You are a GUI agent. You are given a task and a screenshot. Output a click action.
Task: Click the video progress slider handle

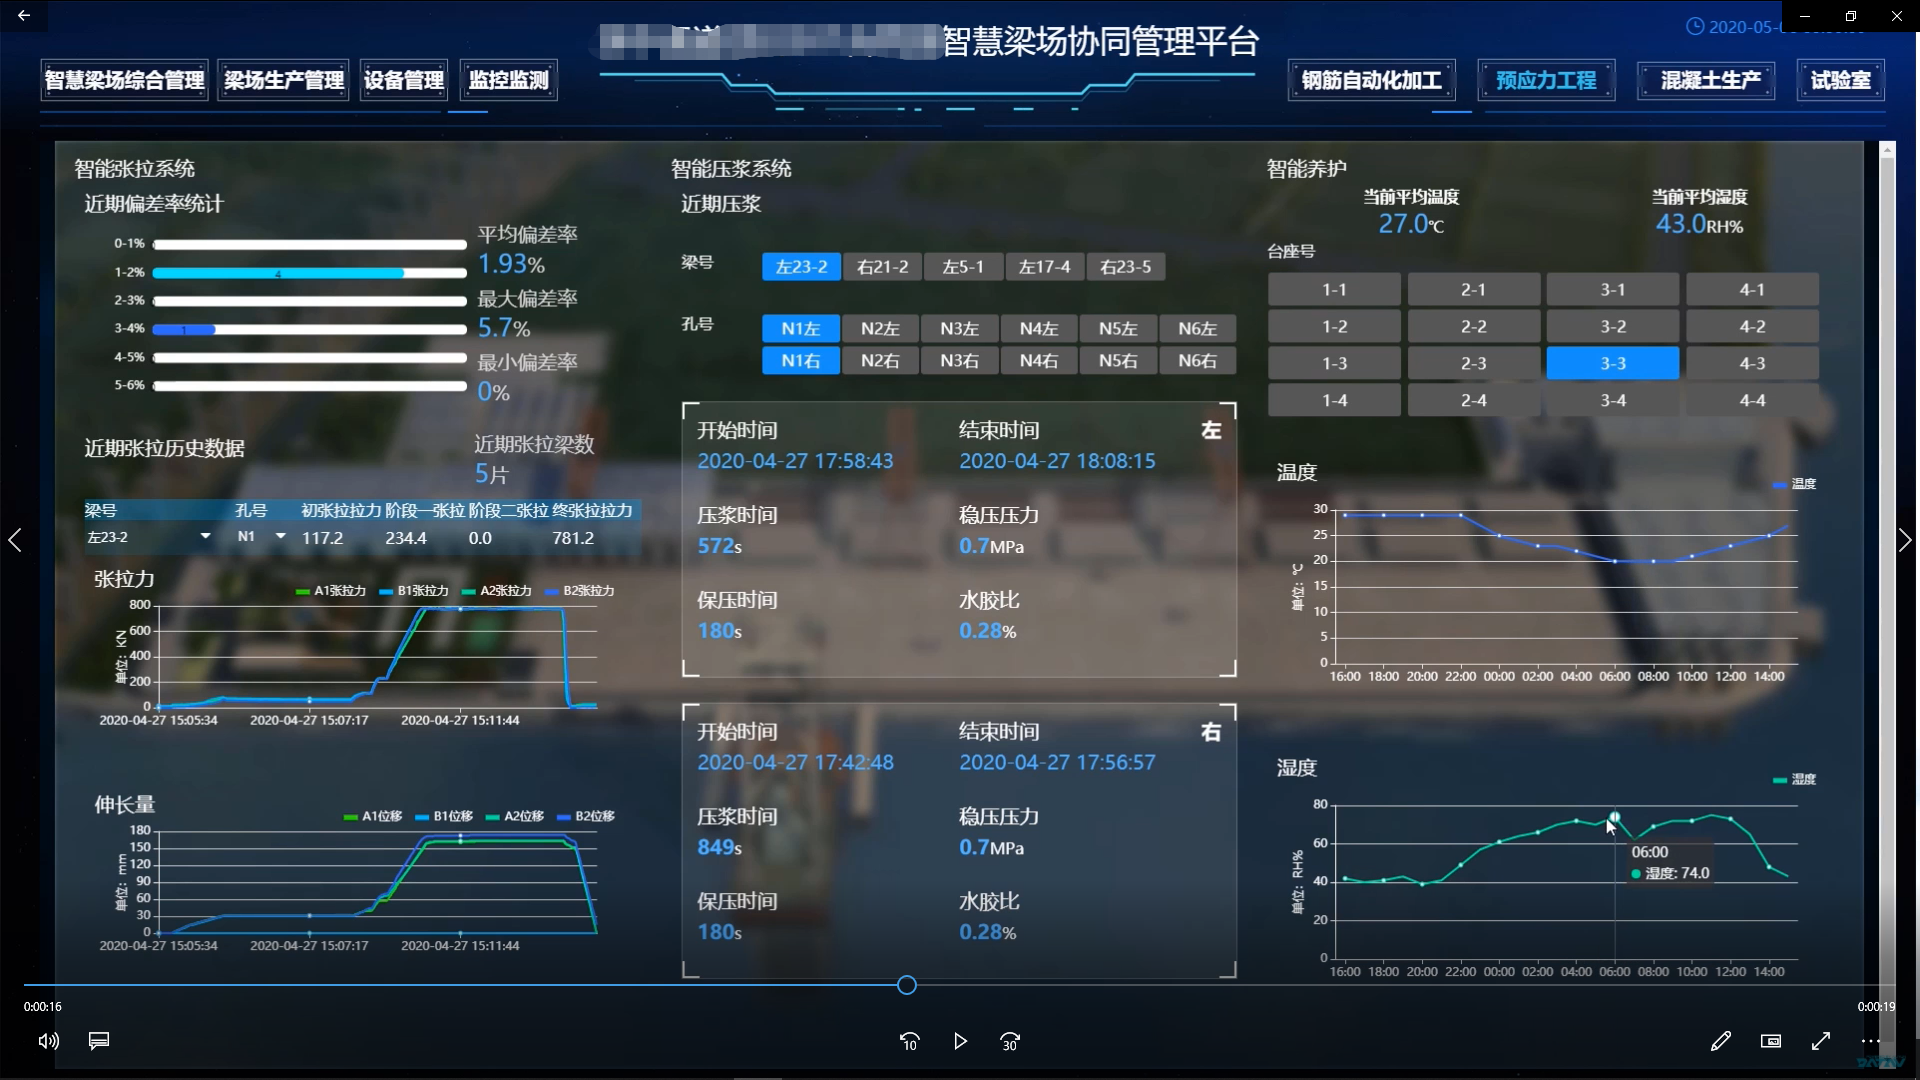[906, 985]
